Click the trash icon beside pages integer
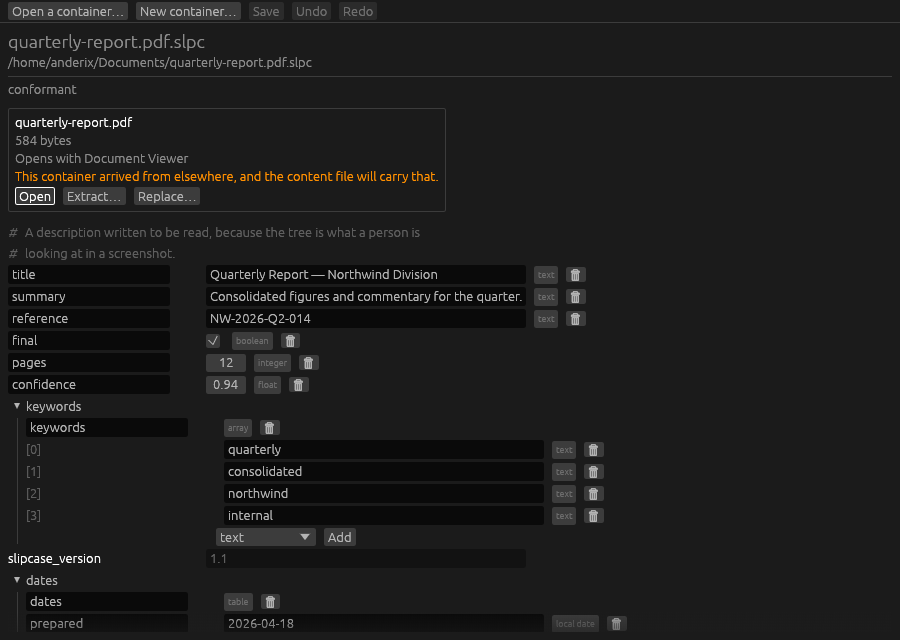This screenshot has width=900, height=640. [308, 363]
